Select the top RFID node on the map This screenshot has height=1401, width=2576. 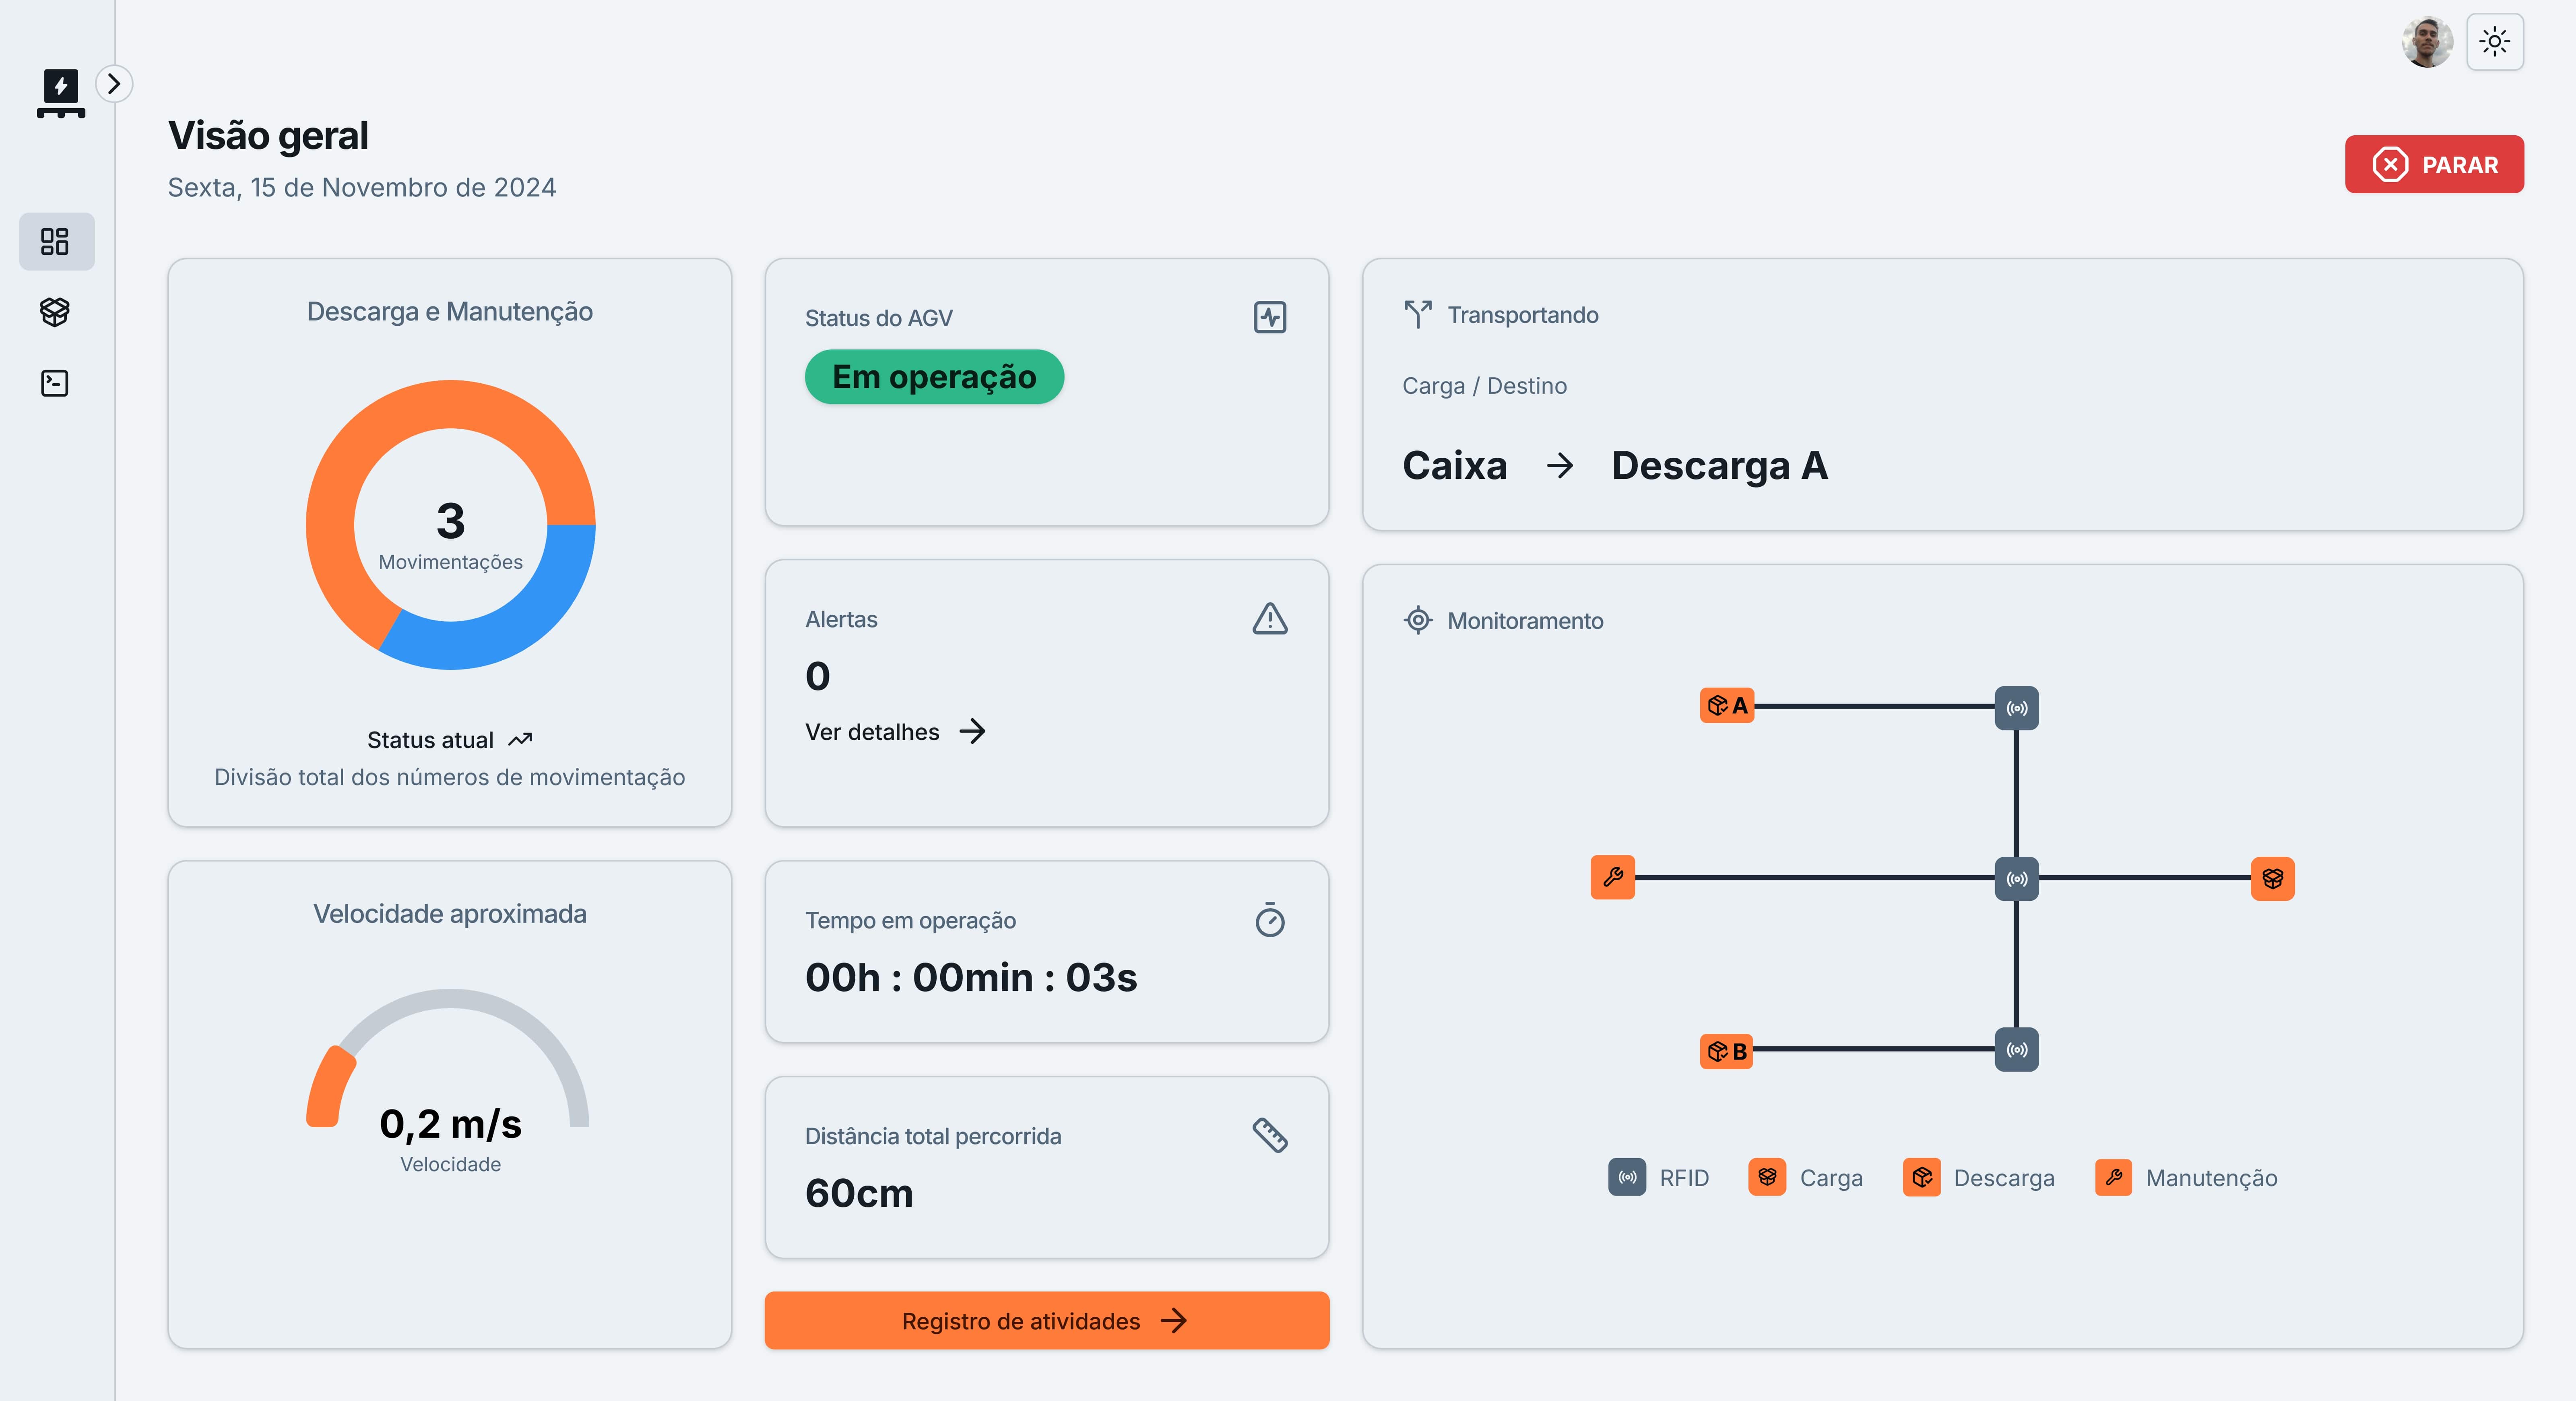[2016, 708]
